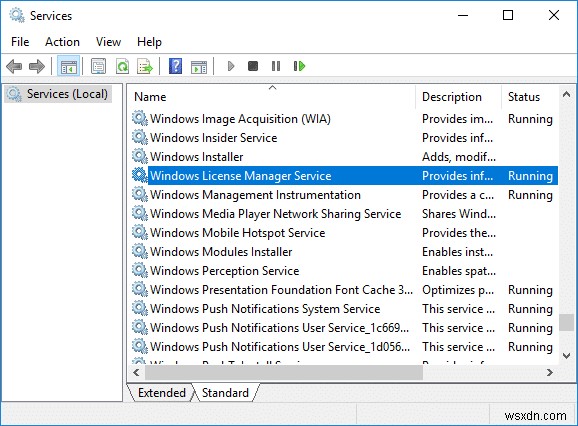Image resolution: width=578 pixels, height=426 pixels.
Task: Sort by the Status column header
Action: [530, 97]
